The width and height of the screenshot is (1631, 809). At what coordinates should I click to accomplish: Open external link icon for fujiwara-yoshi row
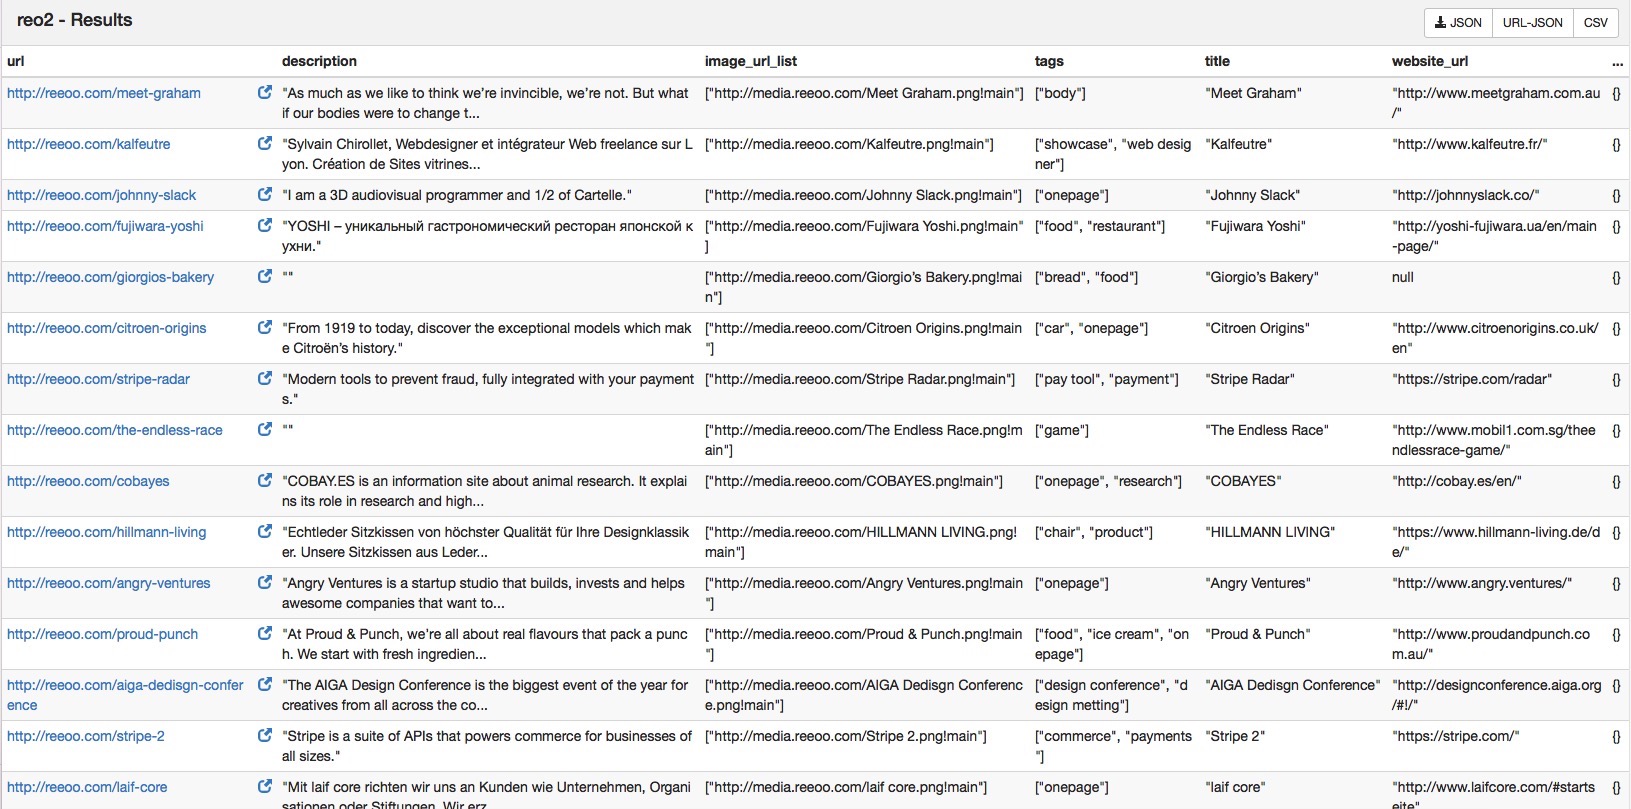pos(265,225)
